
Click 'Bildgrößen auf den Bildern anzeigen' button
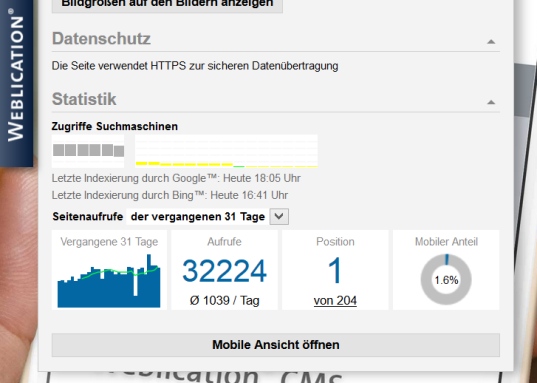pyautogui.click(x=167, y=5)
